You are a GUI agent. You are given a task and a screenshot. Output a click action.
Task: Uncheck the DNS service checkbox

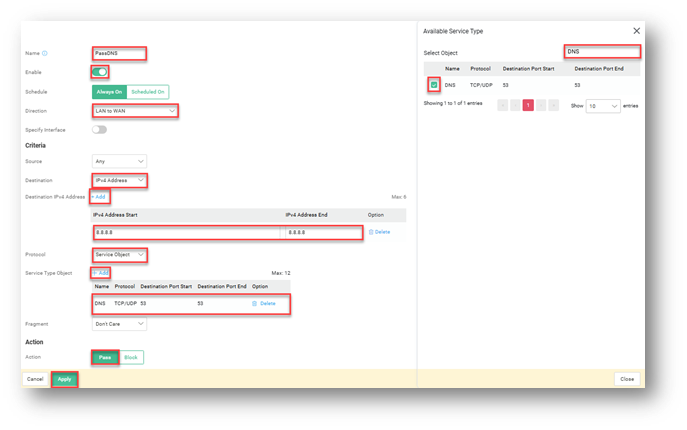pos(434,85)
